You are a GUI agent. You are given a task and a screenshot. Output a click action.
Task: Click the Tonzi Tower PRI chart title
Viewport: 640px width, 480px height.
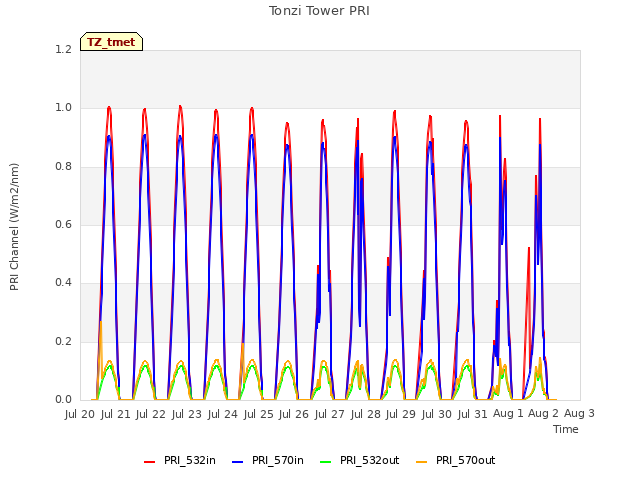(319, 11)
